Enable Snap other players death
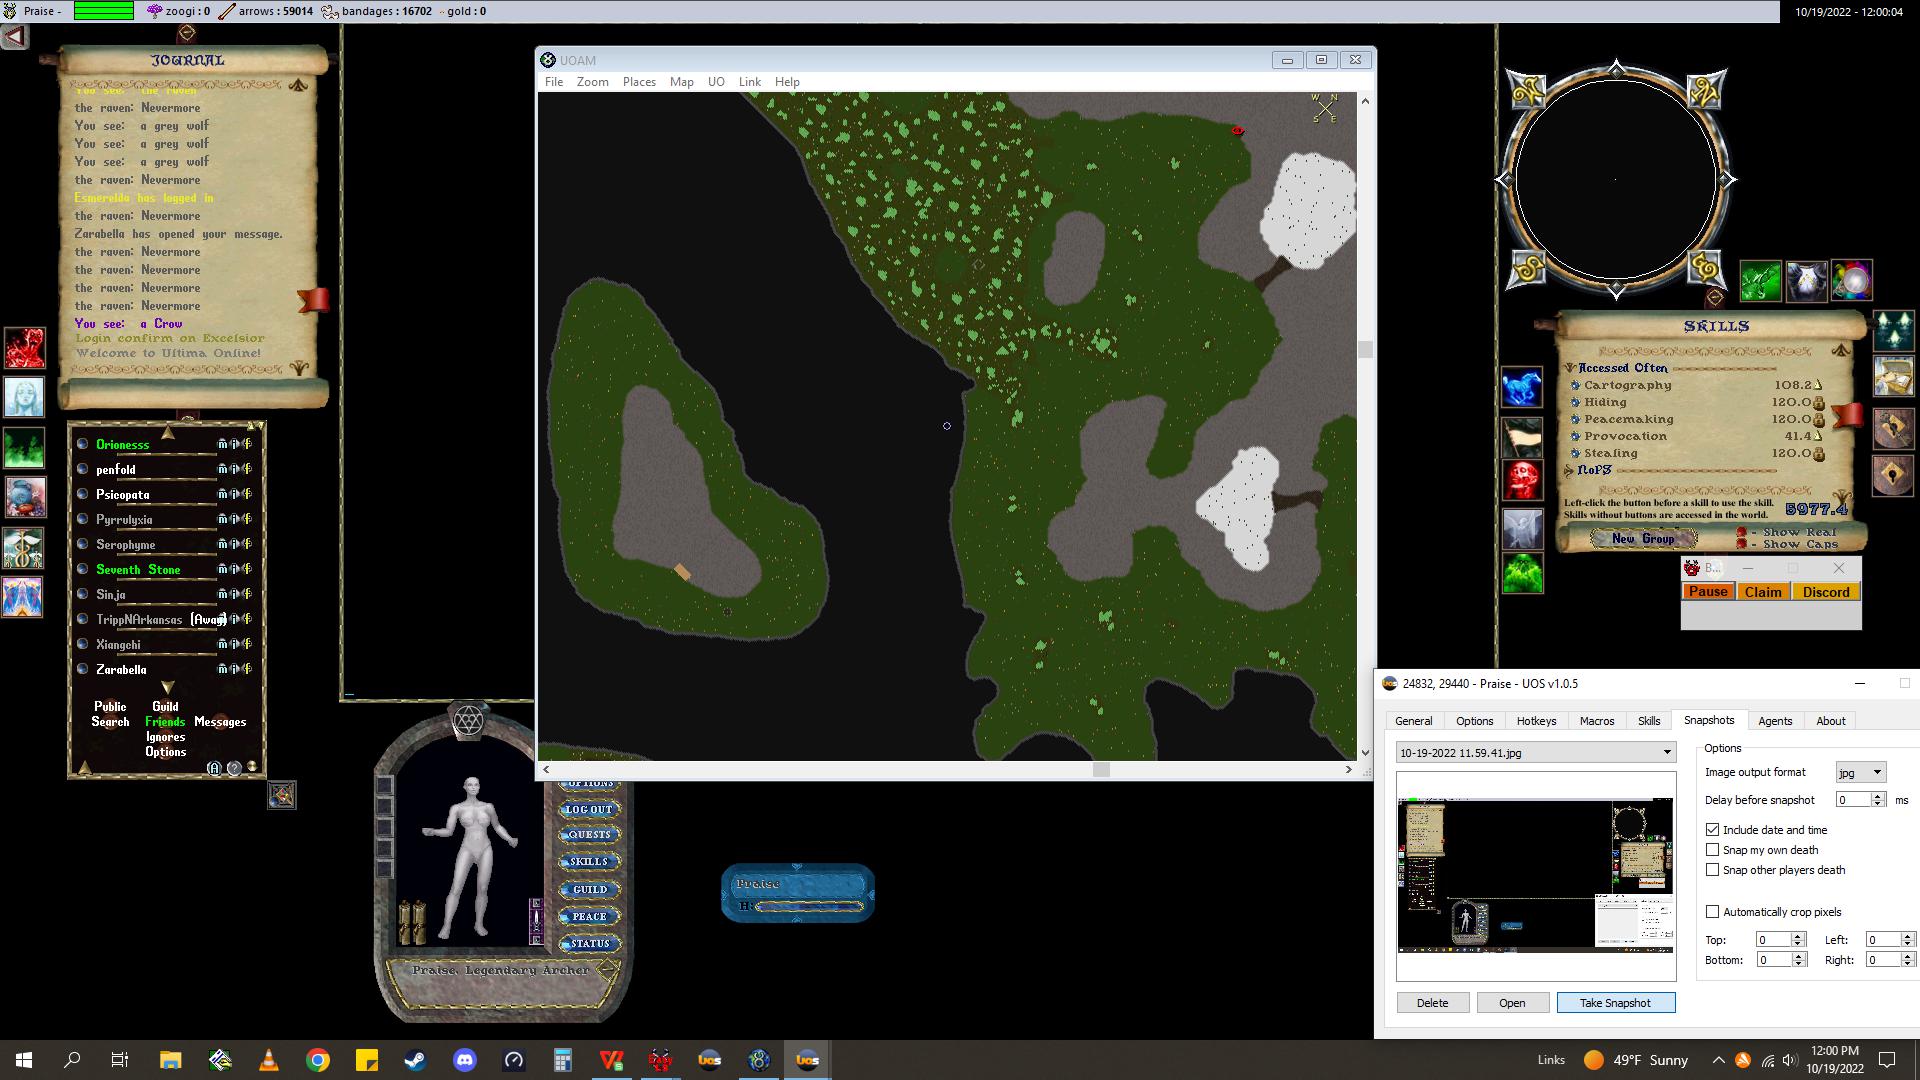 pyautogui.click(x=1712, y=870)
